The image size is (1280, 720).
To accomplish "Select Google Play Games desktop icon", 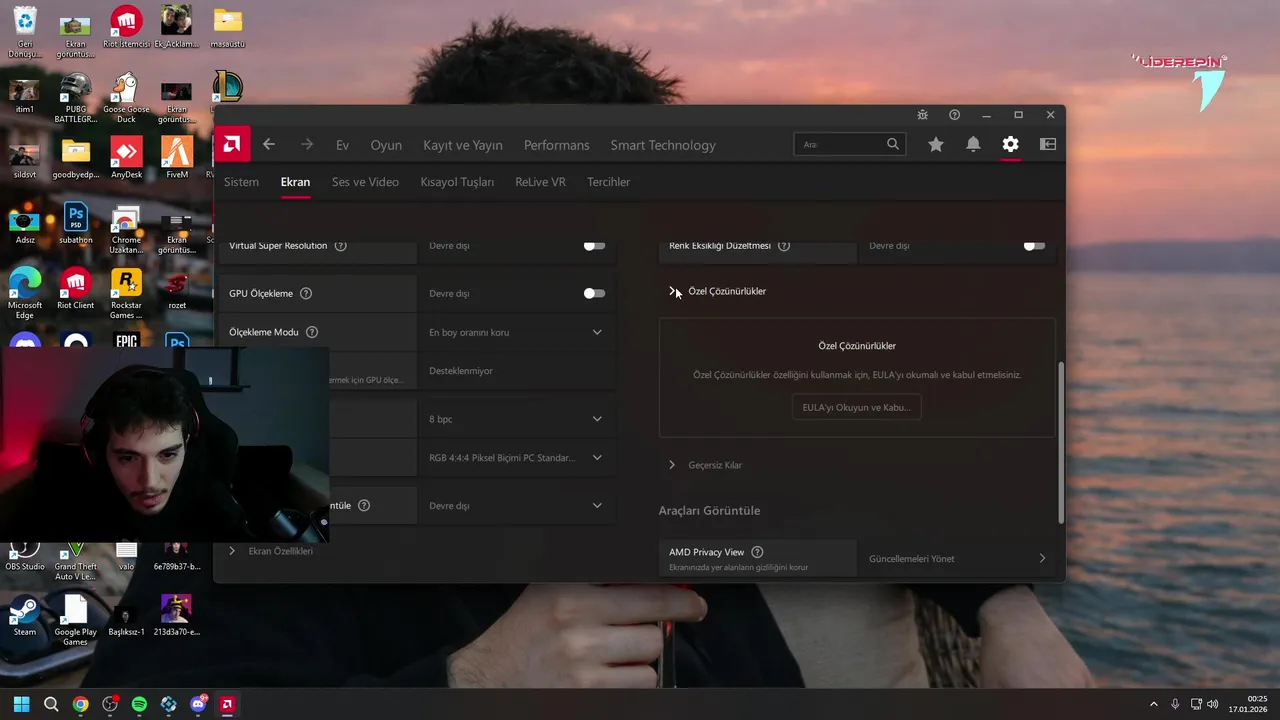I will [75, 620].
